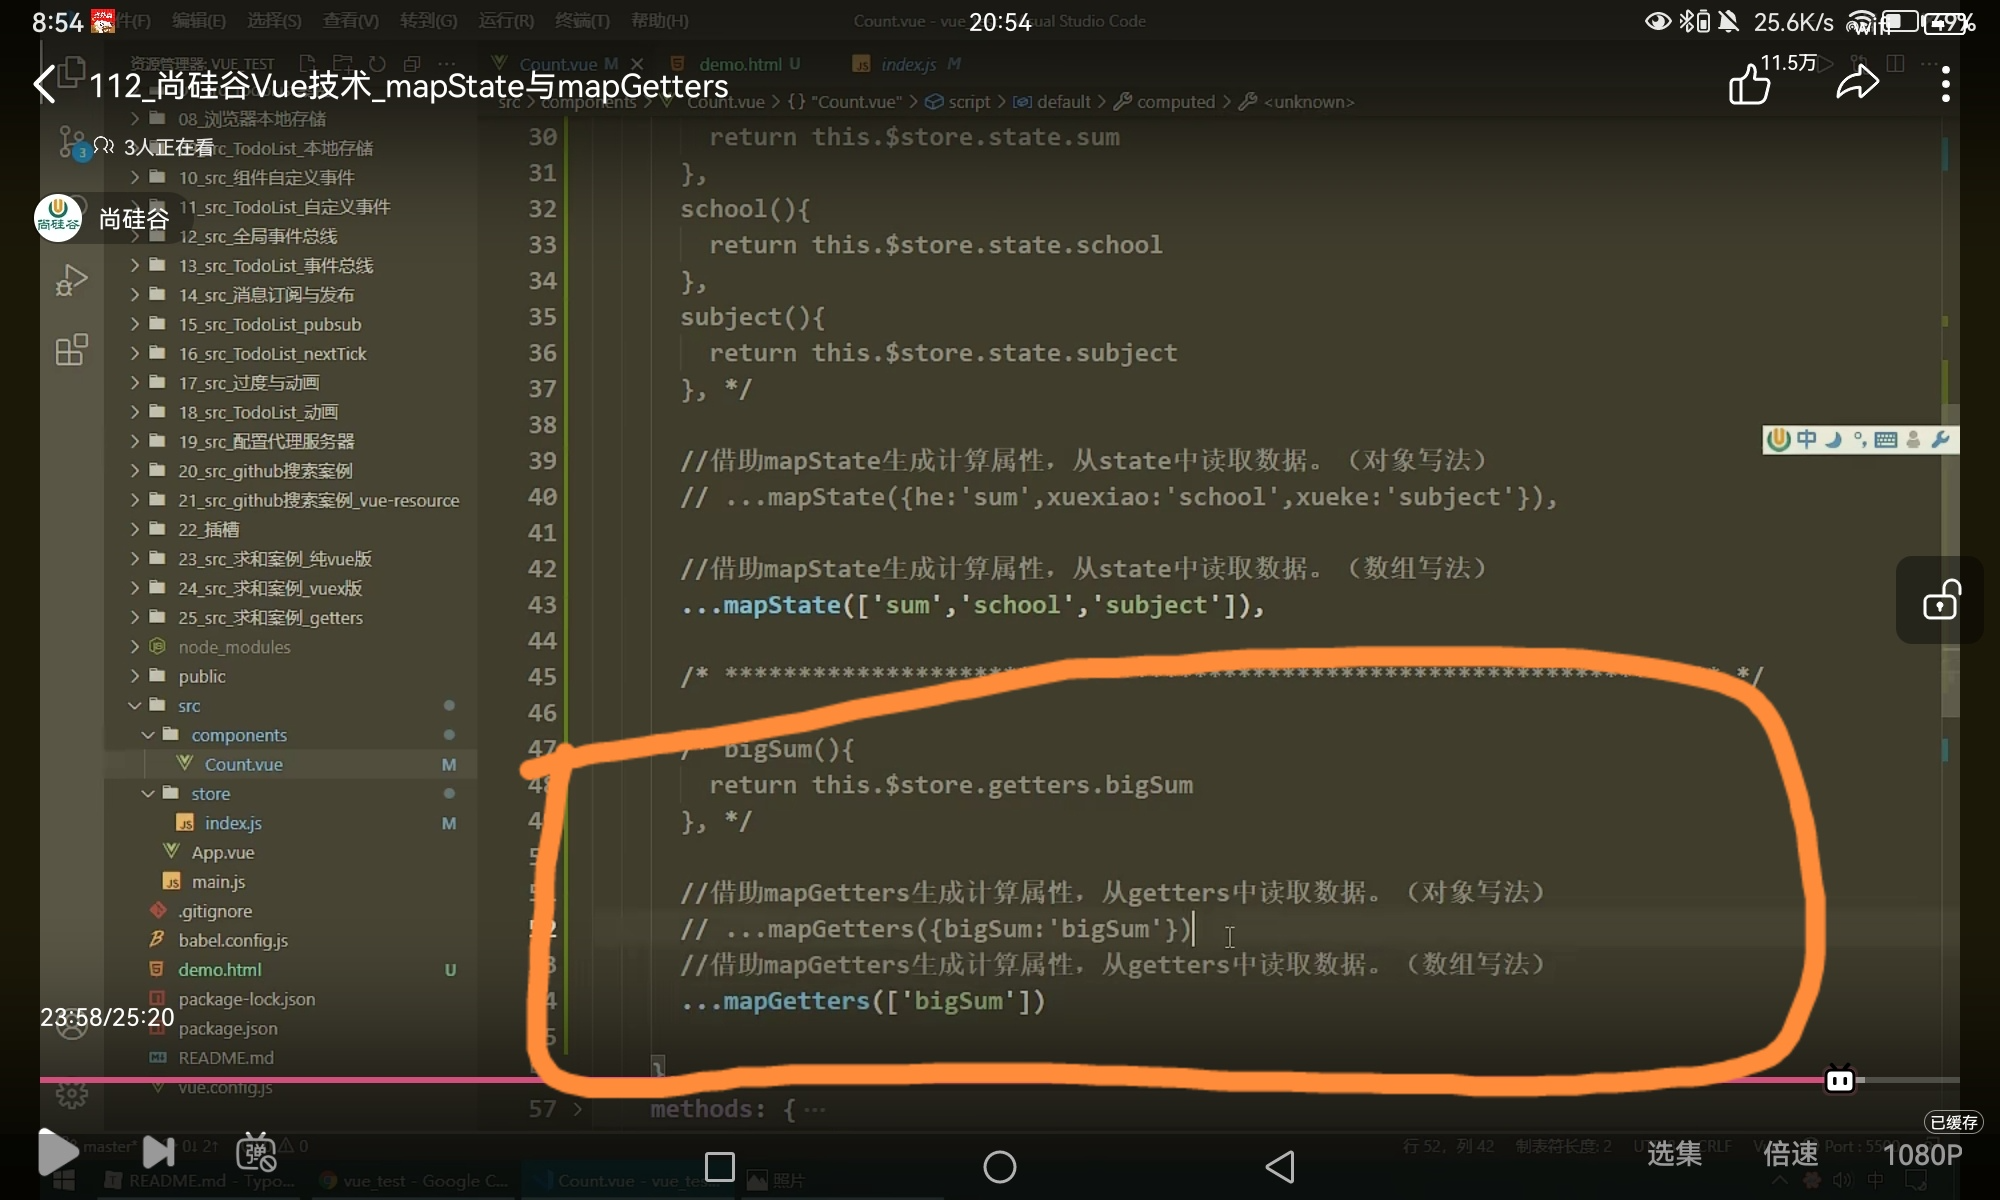Change the 1080P video quality

click(1922, 1155)
